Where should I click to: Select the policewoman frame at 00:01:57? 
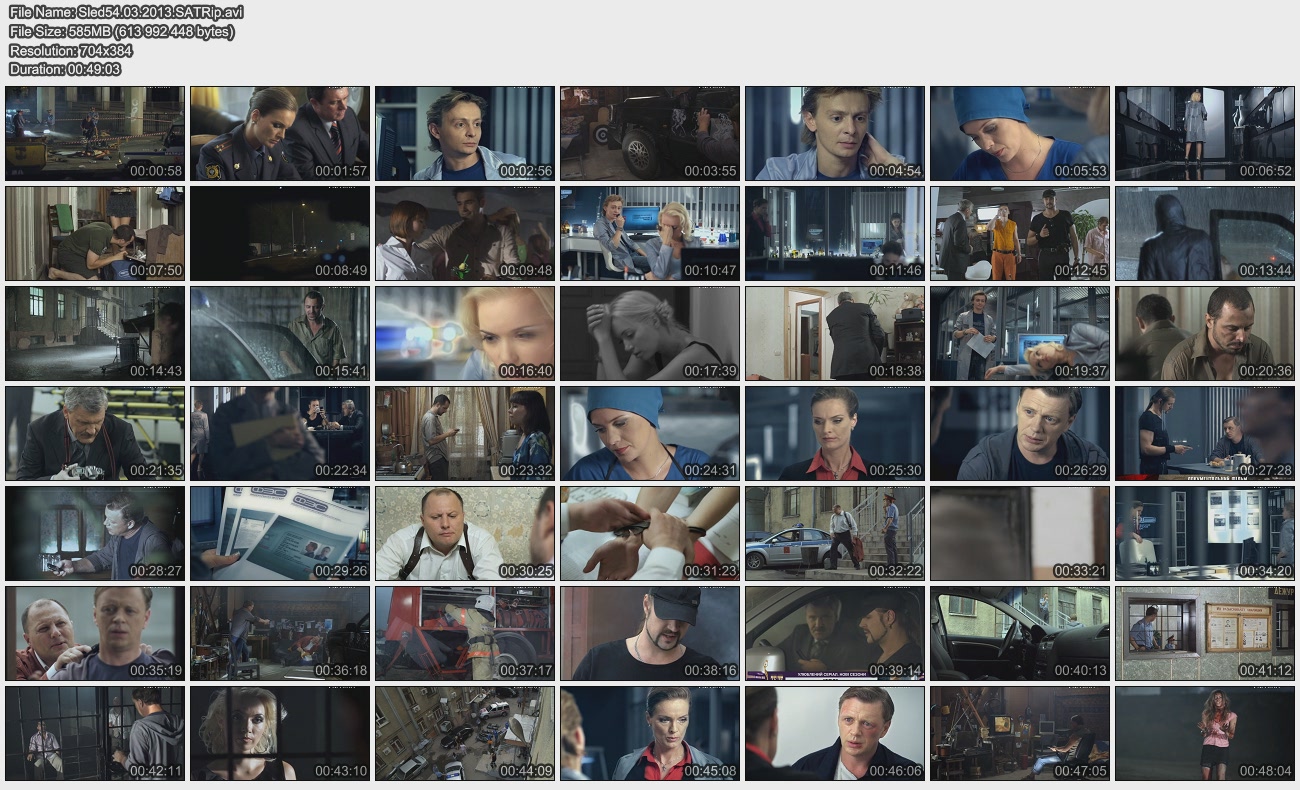click(x=280, y=133)
